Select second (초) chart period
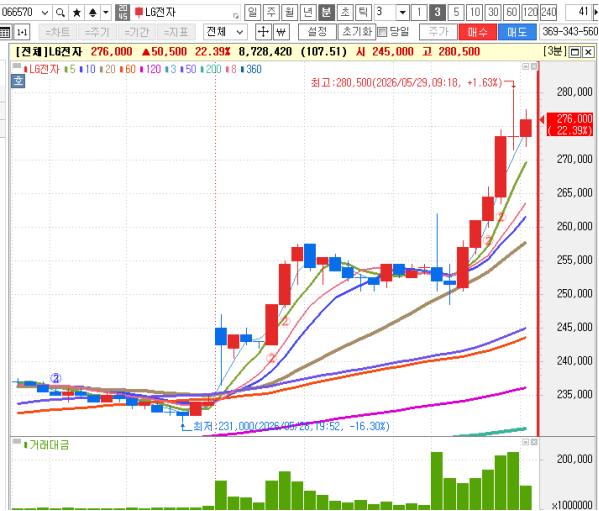The width and height of the screenshot is (599, 511). [345, 12]
